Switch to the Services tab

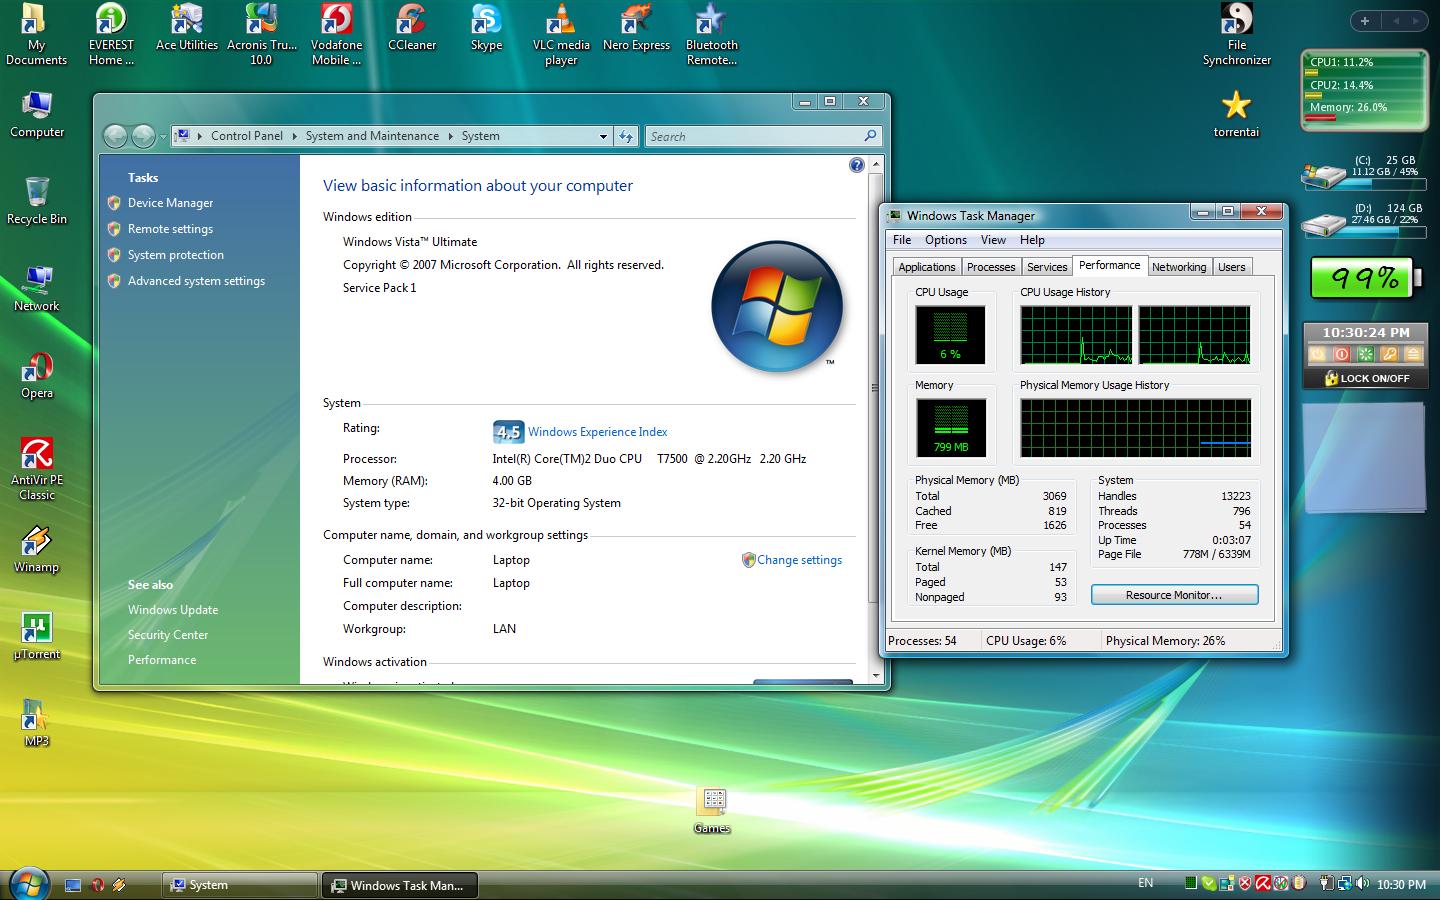(1047, 267)
